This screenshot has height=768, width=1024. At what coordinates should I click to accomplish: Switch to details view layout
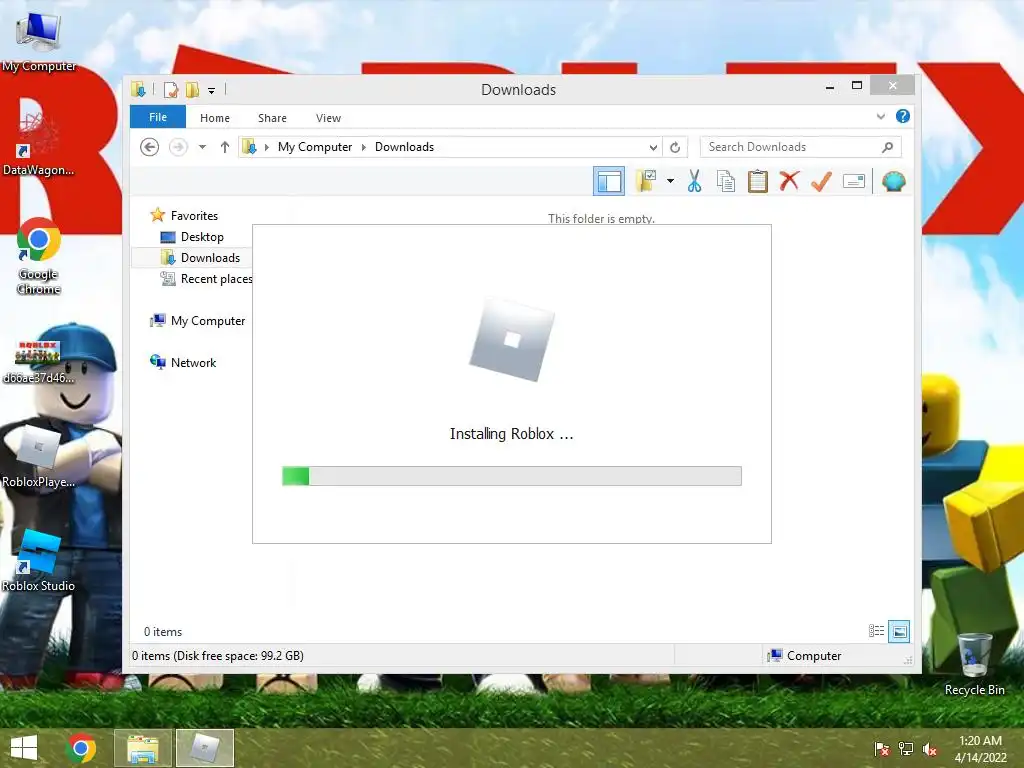click(876, 631)
